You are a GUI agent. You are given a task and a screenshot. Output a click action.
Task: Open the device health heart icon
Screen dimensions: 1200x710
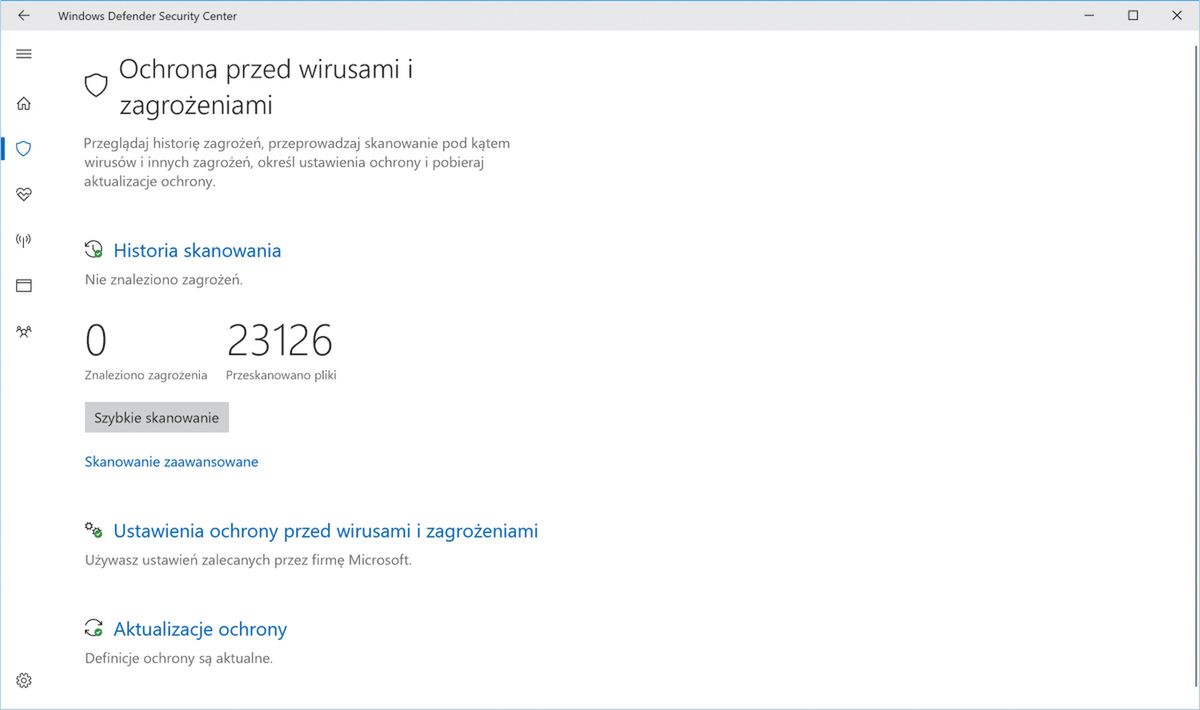coord(24,194)
